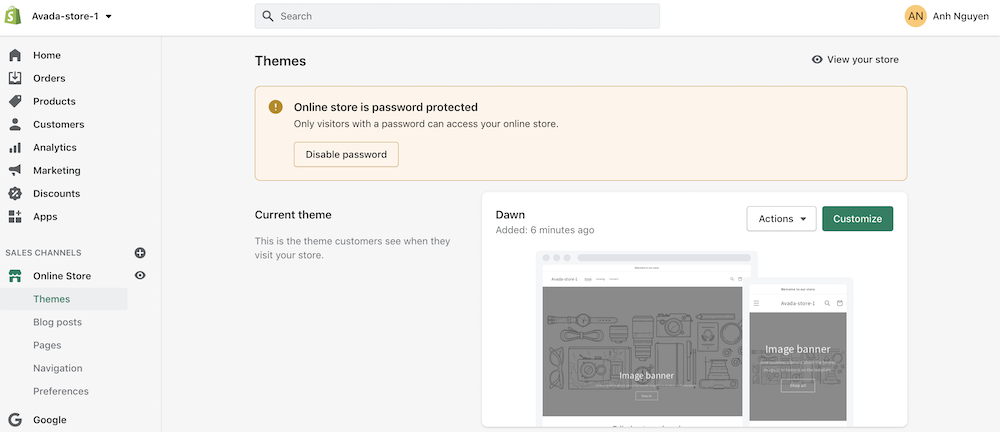Open the Actions dropdown for Dawn theme

coord(781,219)
